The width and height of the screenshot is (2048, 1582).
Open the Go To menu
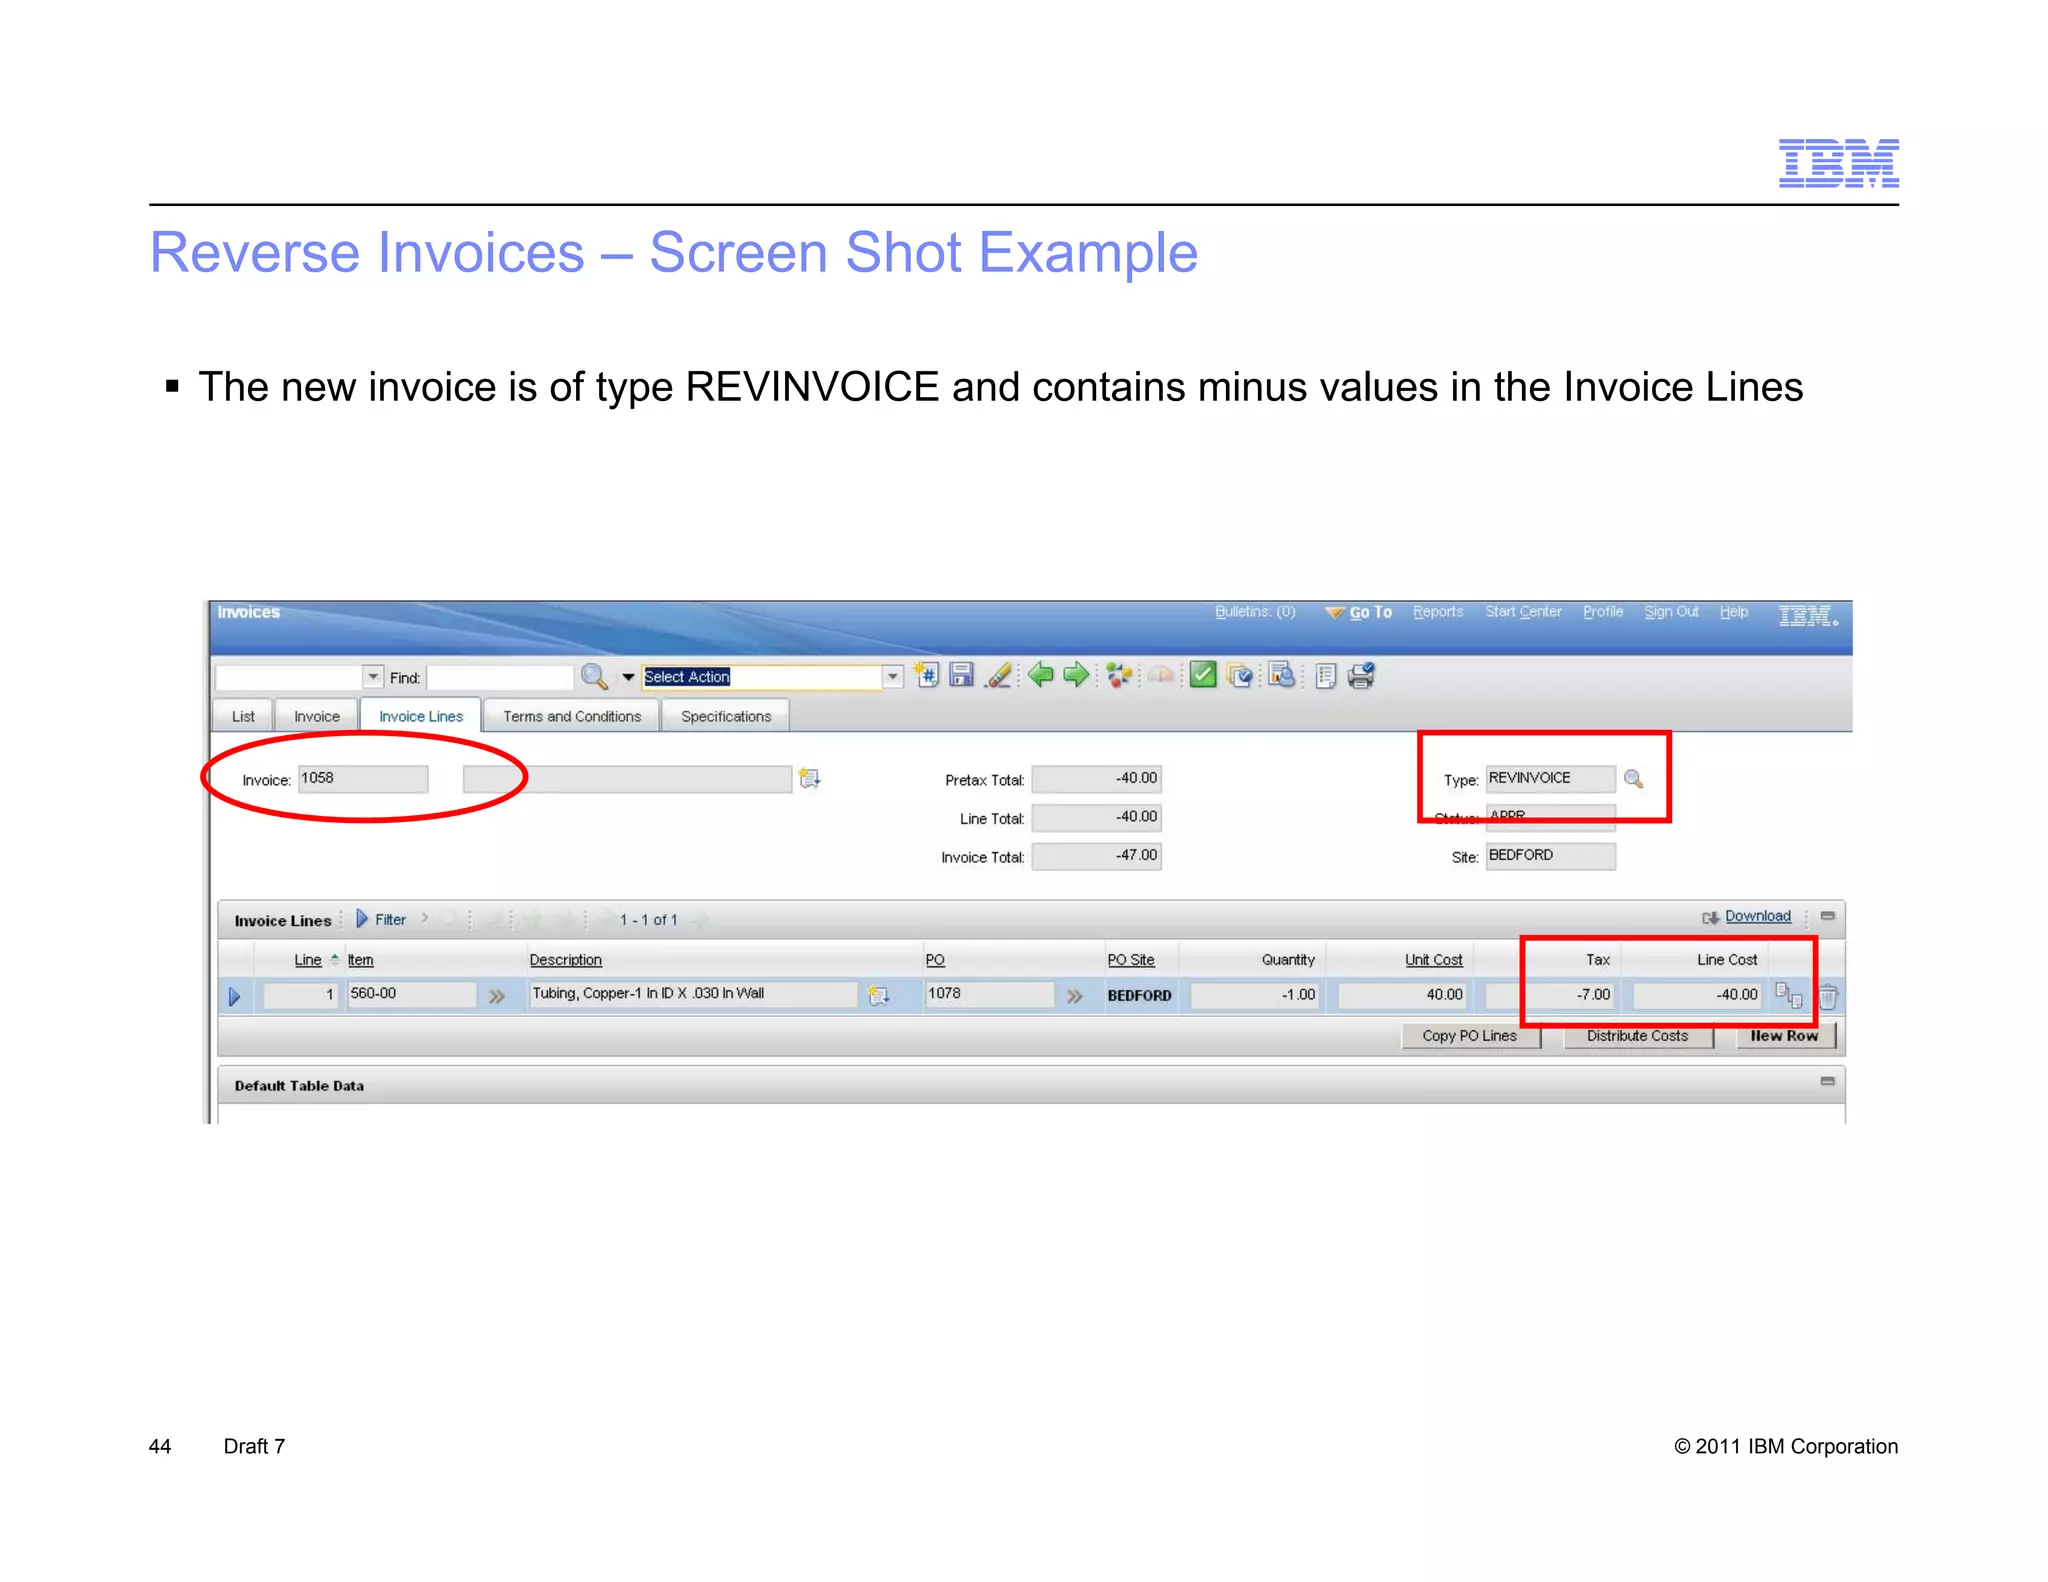point(1359,612)
